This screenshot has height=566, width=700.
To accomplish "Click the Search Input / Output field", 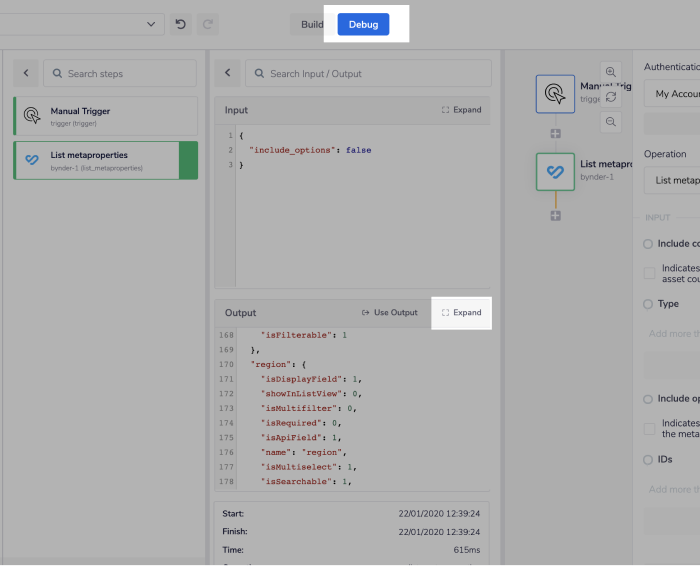I will (x=368, y=73).
